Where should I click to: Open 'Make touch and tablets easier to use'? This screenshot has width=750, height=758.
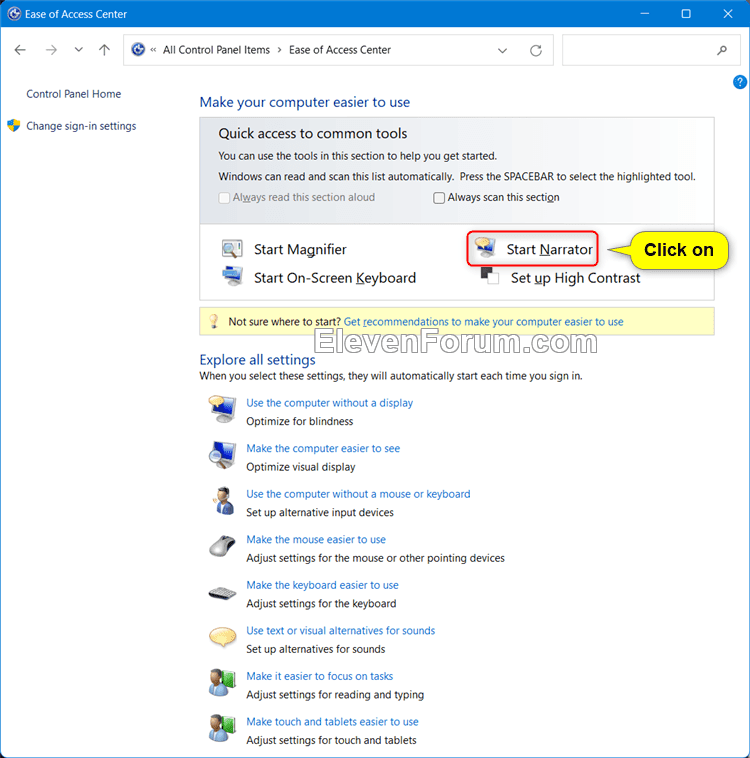(x=332, y=722)
